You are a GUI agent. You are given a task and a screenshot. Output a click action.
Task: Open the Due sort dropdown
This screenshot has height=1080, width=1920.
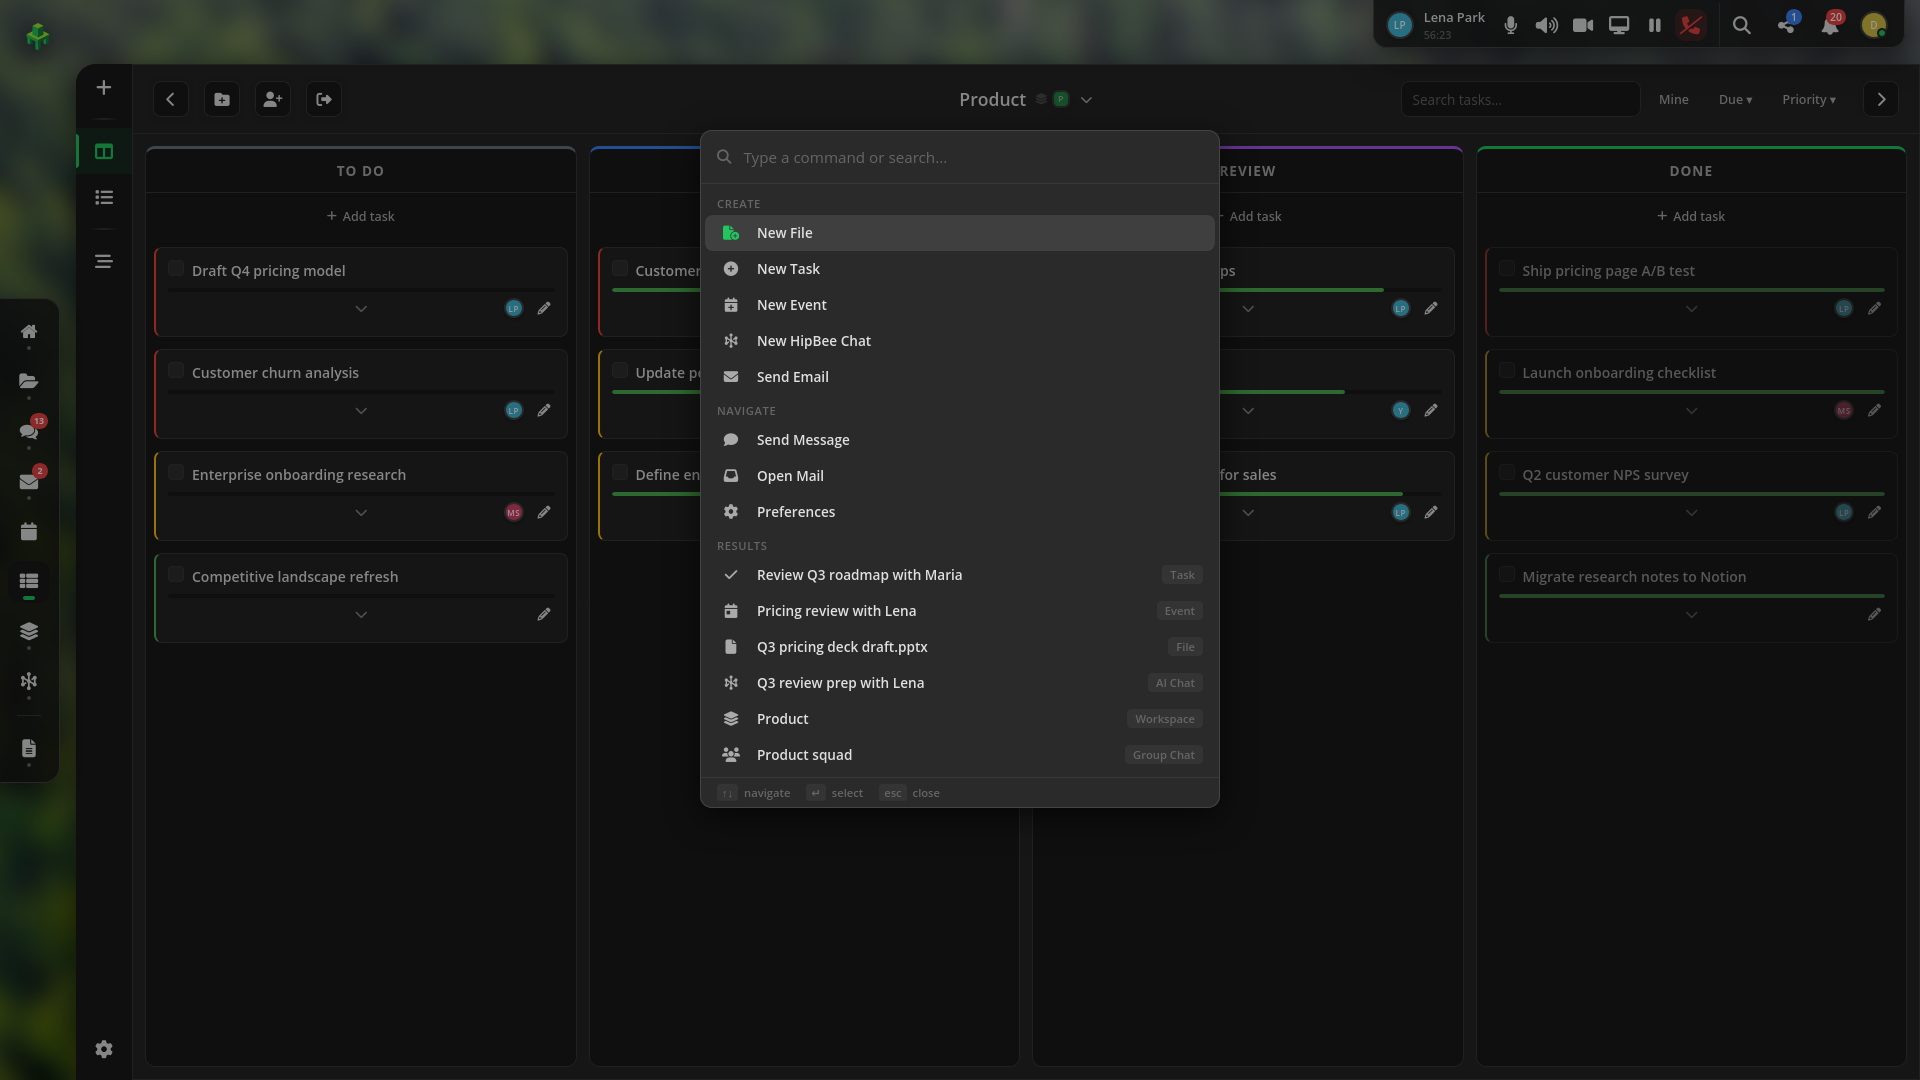tap(1735, 100)
